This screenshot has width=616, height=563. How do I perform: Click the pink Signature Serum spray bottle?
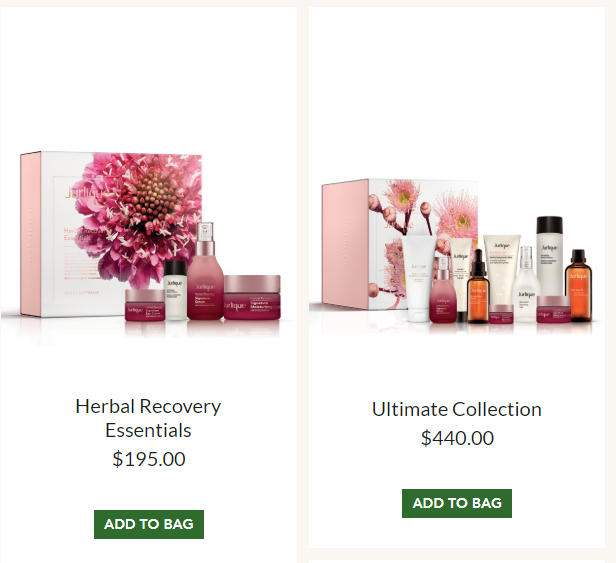pos(205,271)
